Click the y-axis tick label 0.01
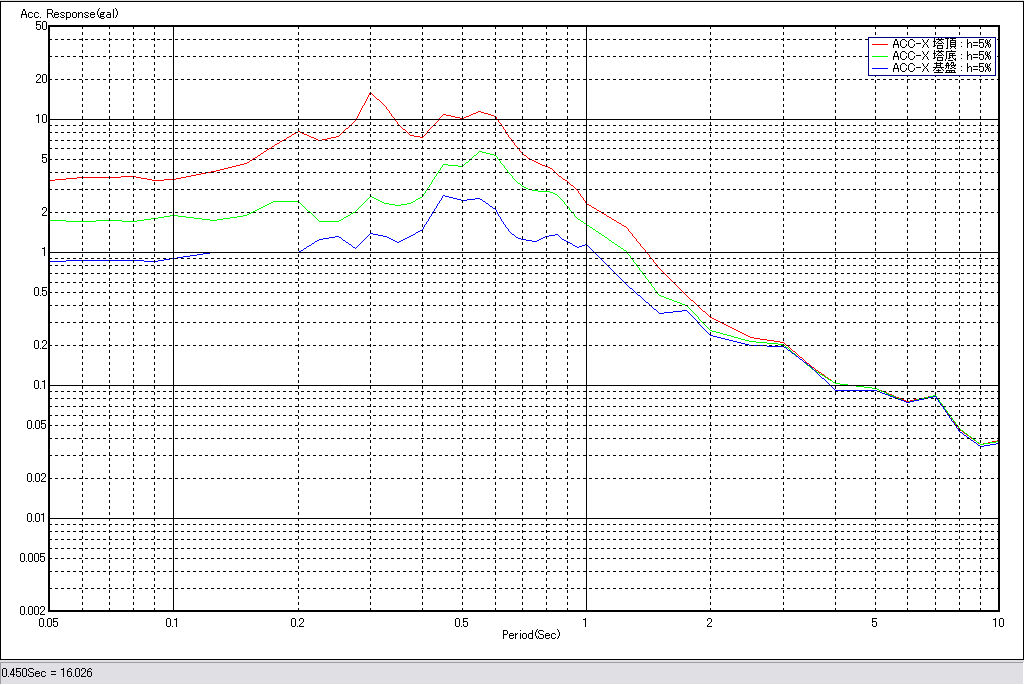 pyautogui.click(x=36, y=518)
